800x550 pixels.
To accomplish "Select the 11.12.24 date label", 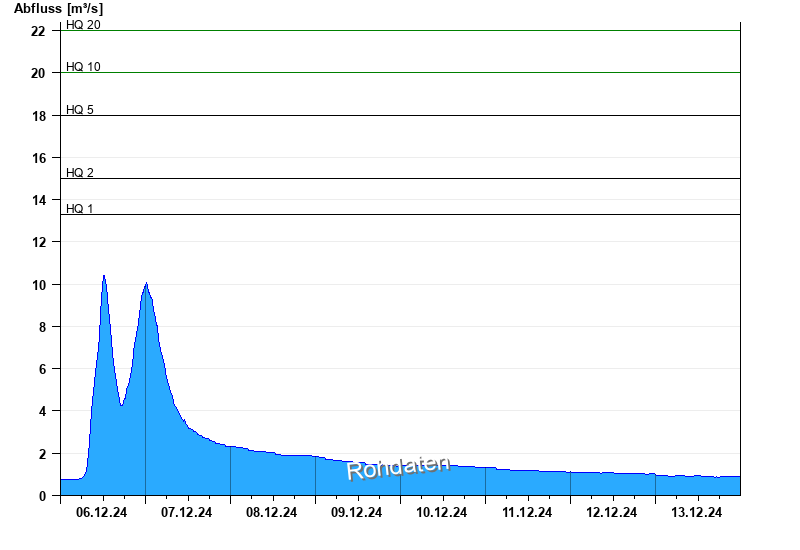I will click(x=527, y=512).
